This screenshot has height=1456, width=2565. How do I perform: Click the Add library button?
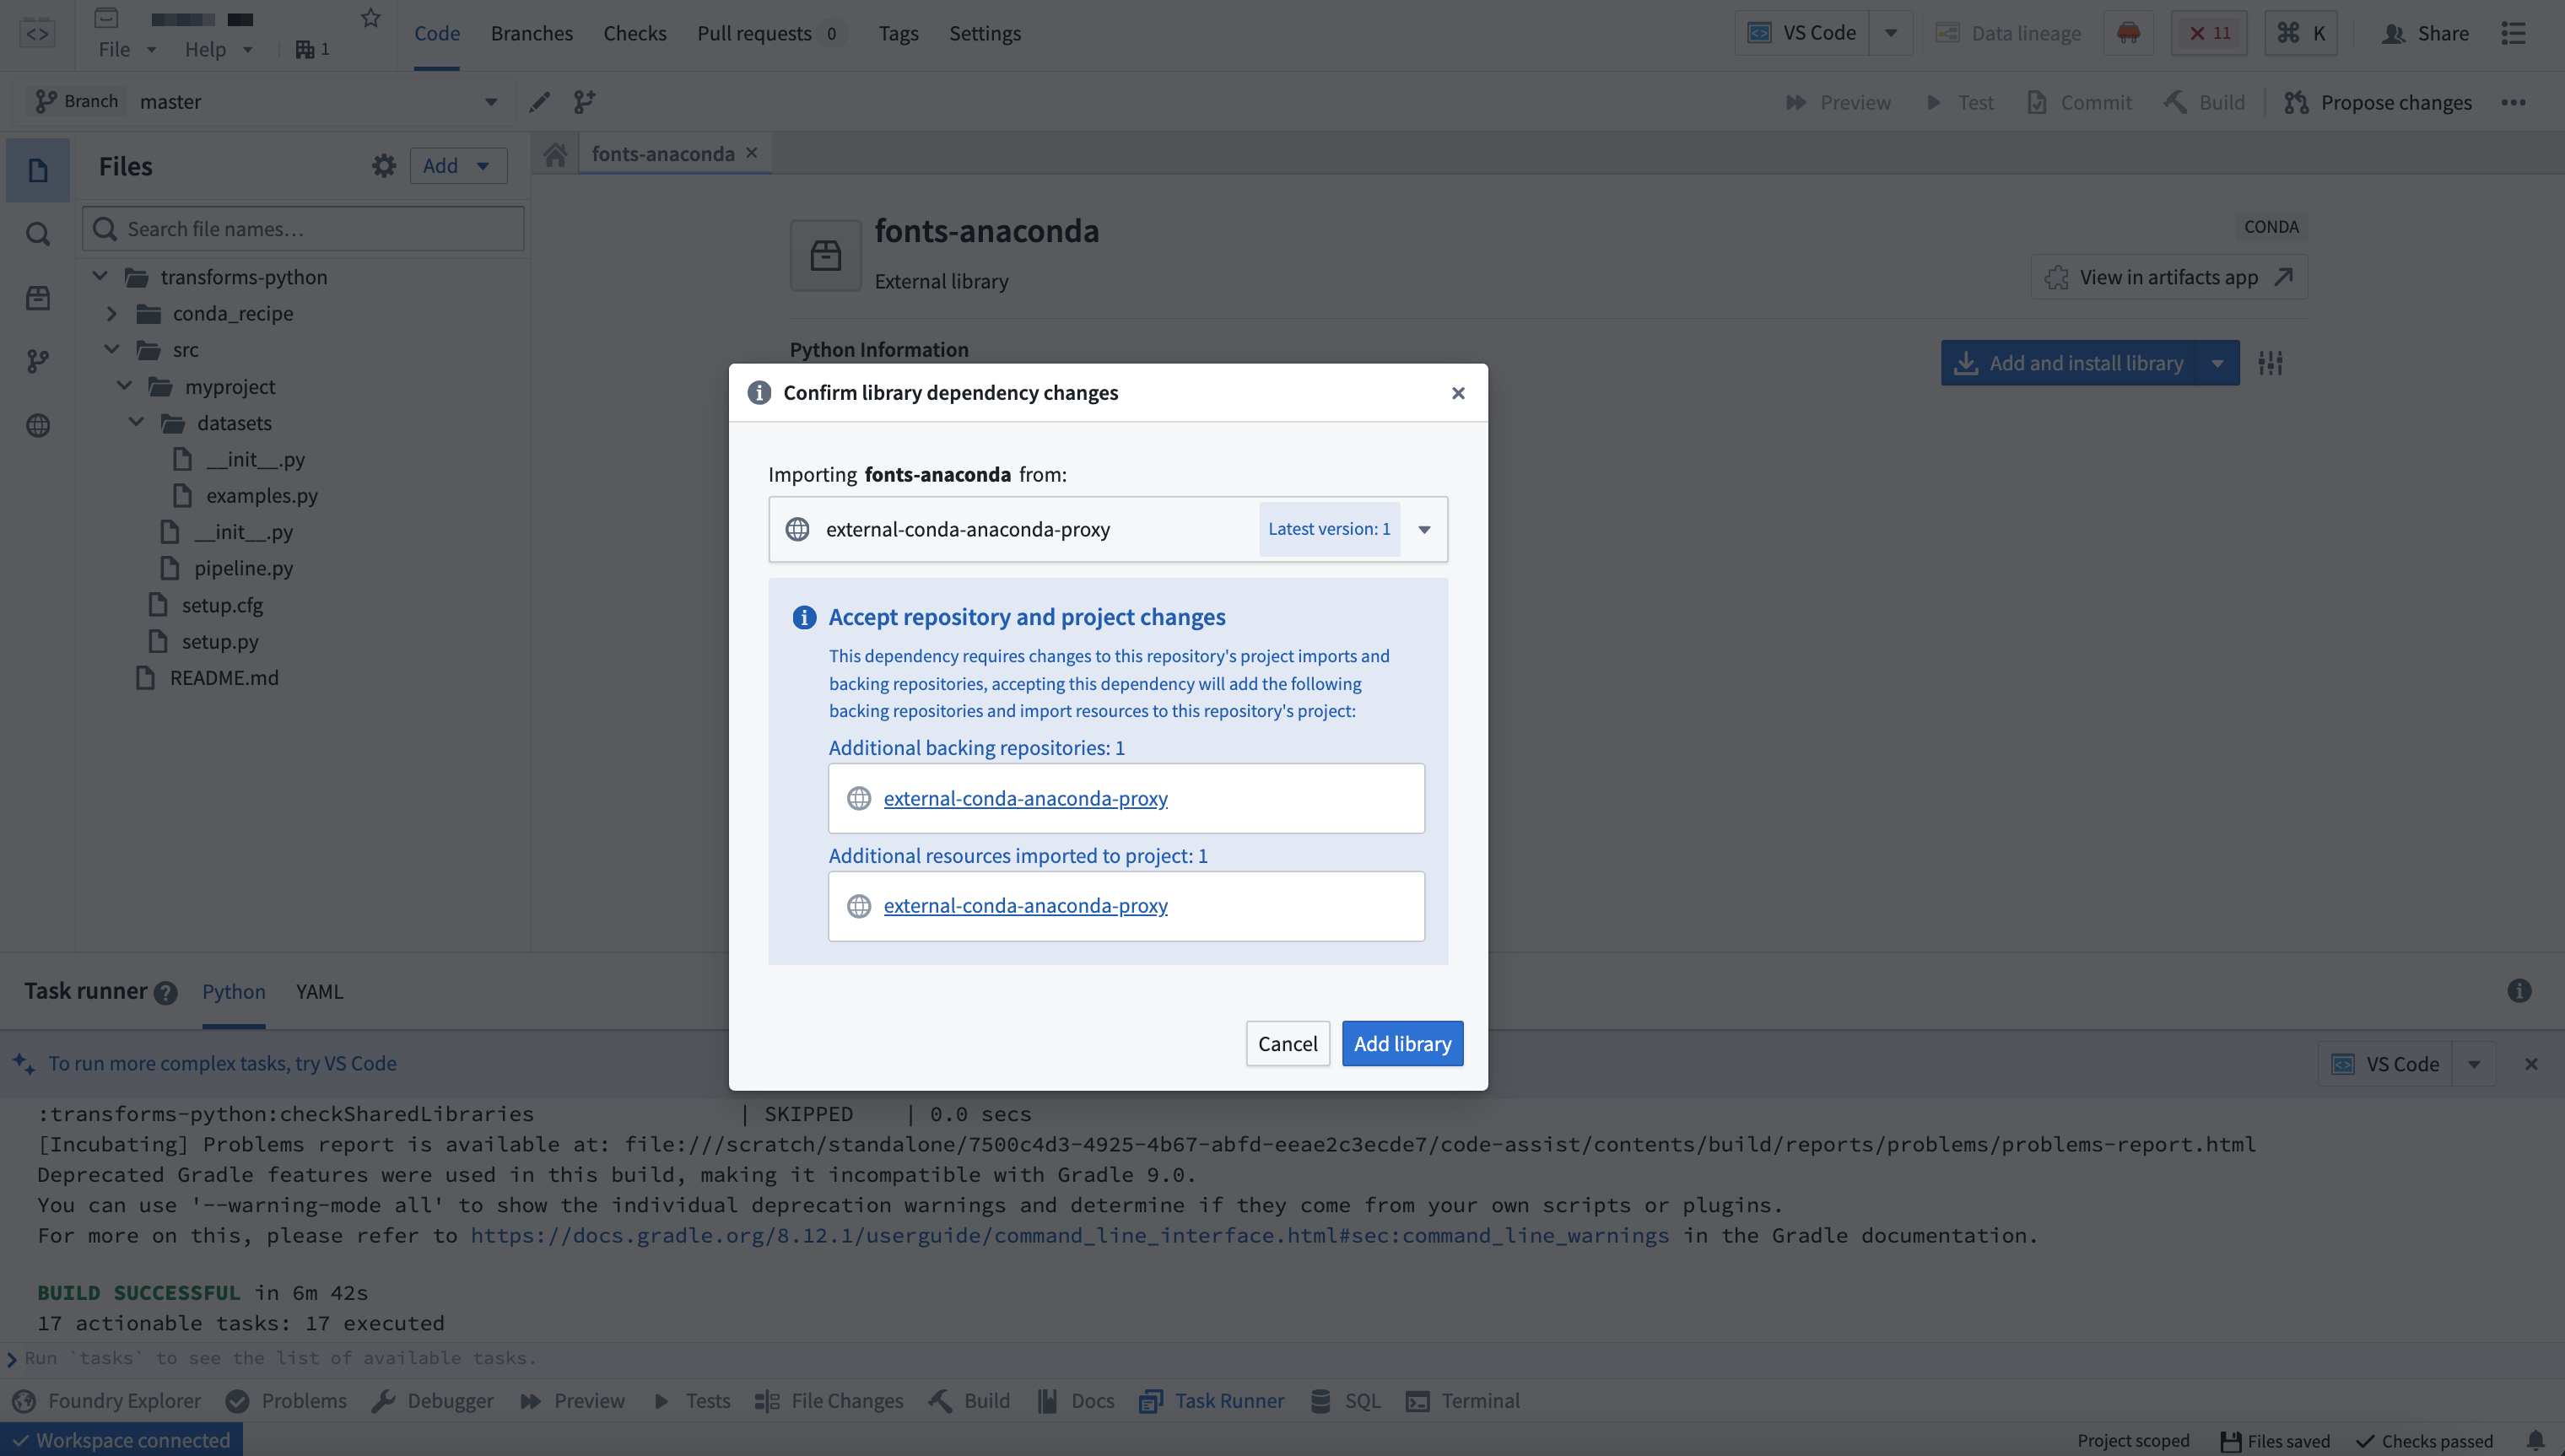pyautogui.click(x=1402, y=1043)
